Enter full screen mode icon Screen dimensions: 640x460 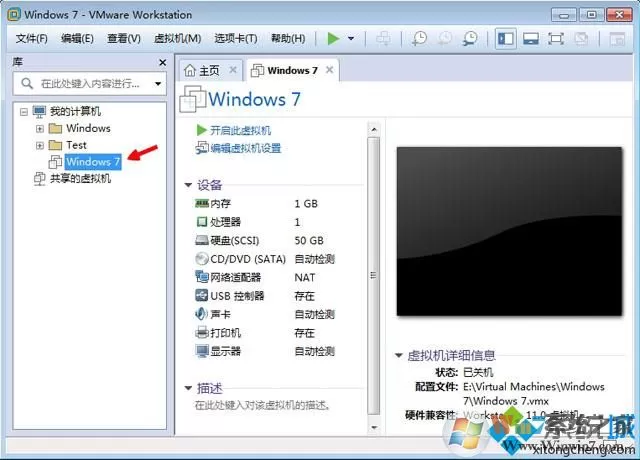[x=556, y=39]
